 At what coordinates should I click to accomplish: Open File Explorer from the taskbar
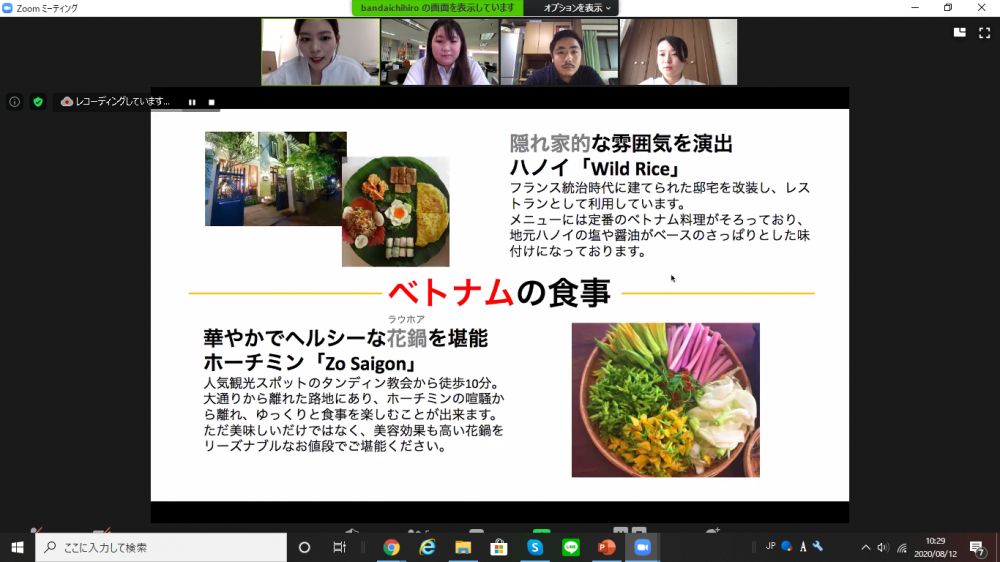(x=463, y=547)
